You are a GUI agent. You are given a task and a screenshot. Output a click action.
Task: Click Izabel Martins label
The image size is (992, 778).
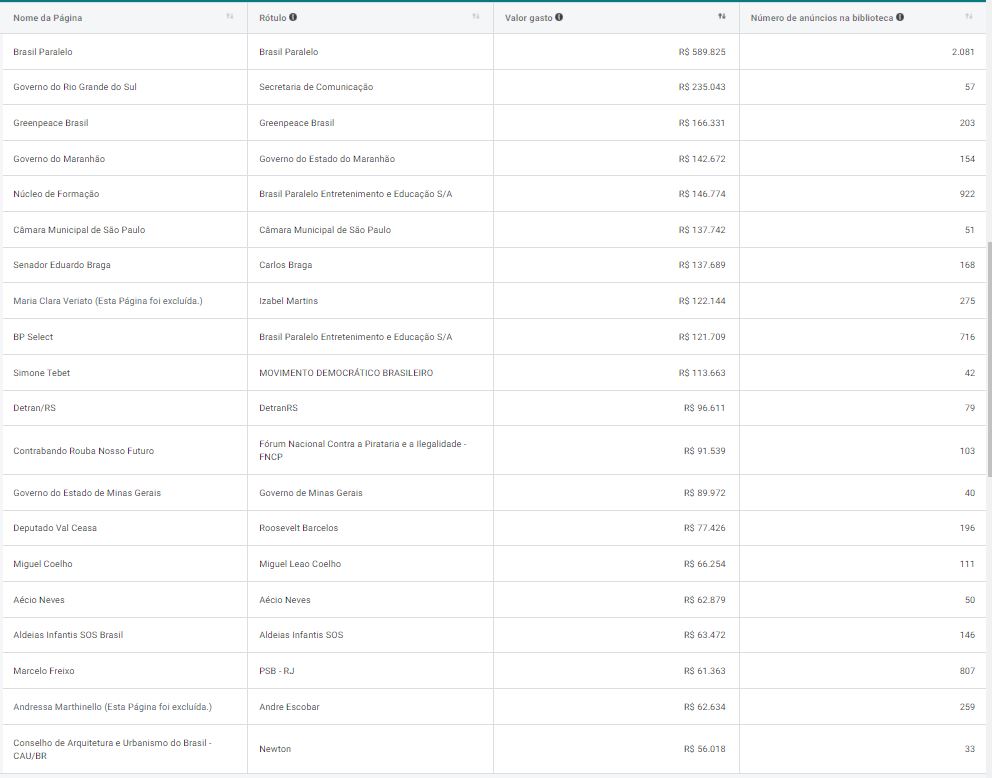point(288,300)
